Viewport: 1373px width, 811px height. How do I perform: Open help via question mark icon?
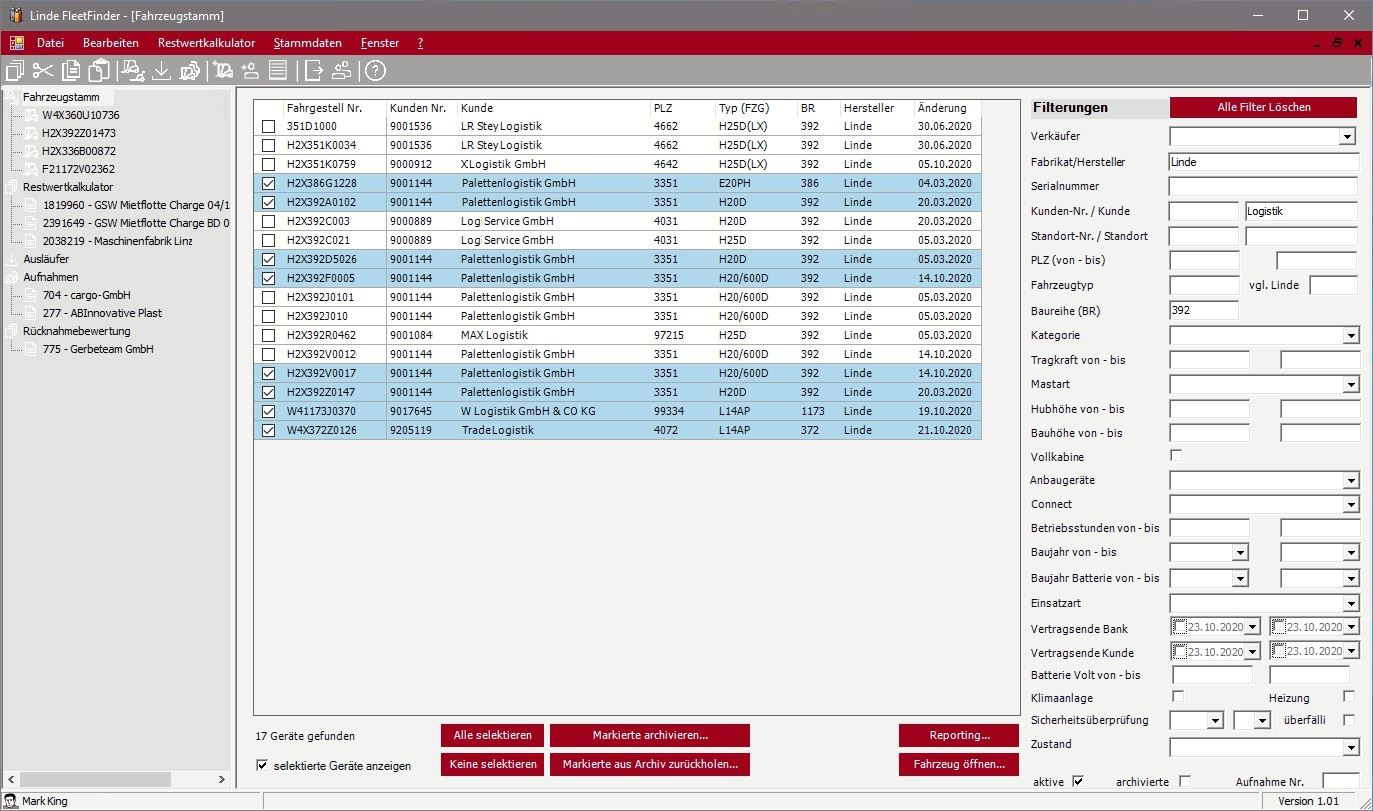point(374,70)
